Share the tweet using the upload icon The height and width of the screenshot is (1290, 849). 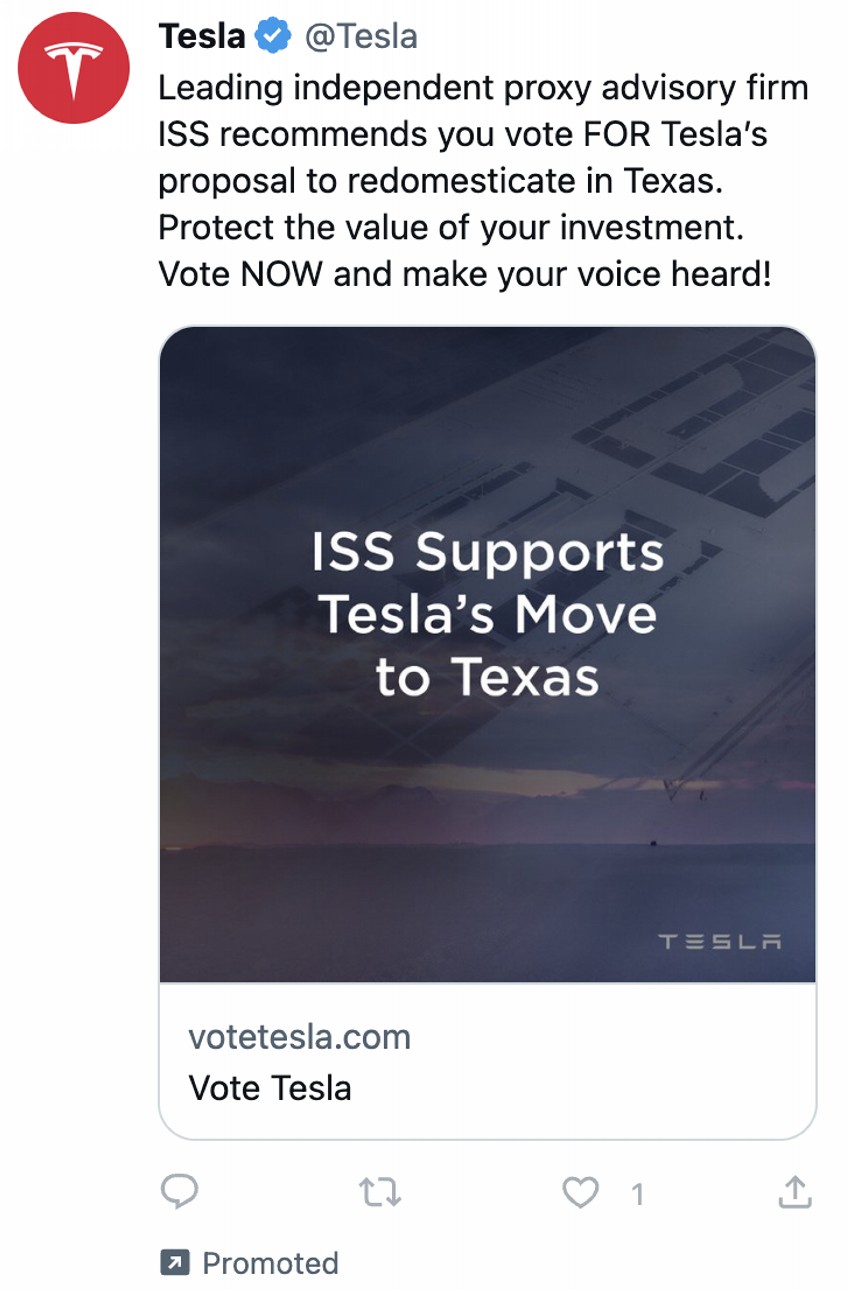(x=794, y=1190)
